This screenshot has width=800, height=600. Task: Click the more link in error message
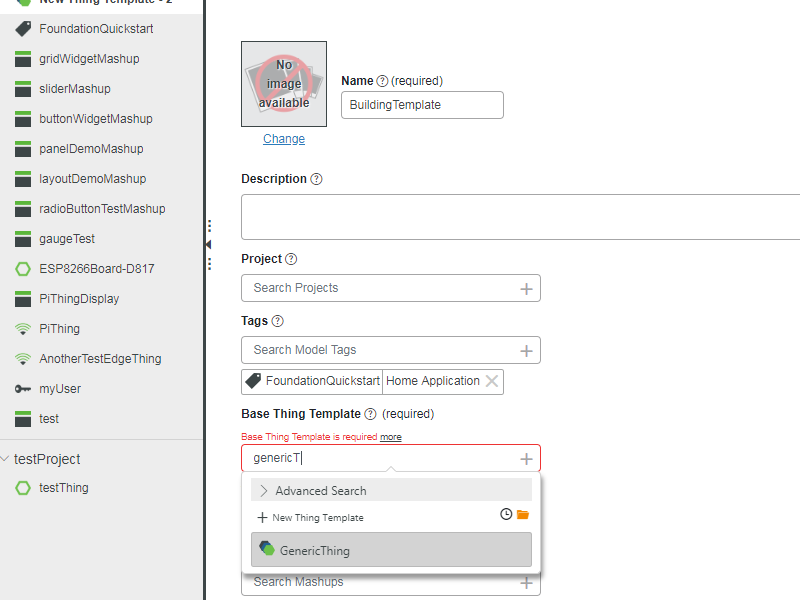click(x=390, y=436)
